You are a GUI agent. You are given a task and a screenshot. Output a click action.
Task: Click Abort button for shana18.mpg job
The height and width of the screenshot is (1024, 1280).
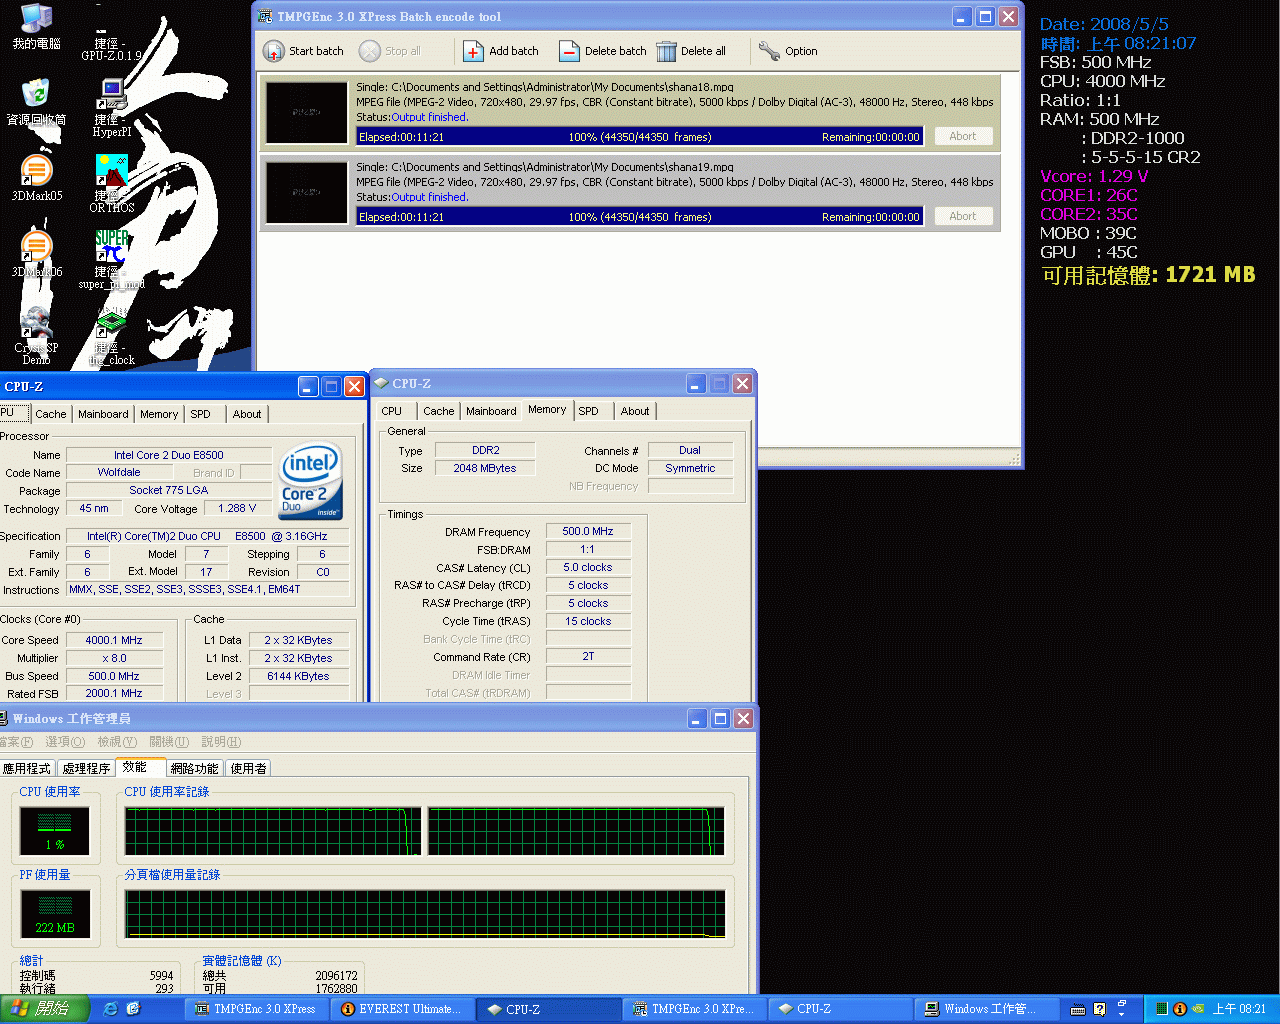(963, 136)
